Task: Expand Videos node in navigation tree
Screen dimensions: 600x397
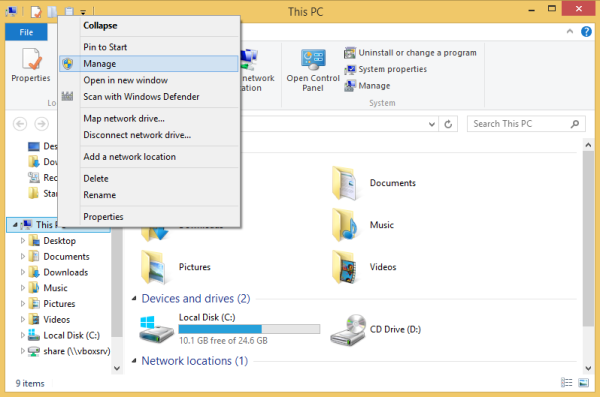Action: point(23,319)
